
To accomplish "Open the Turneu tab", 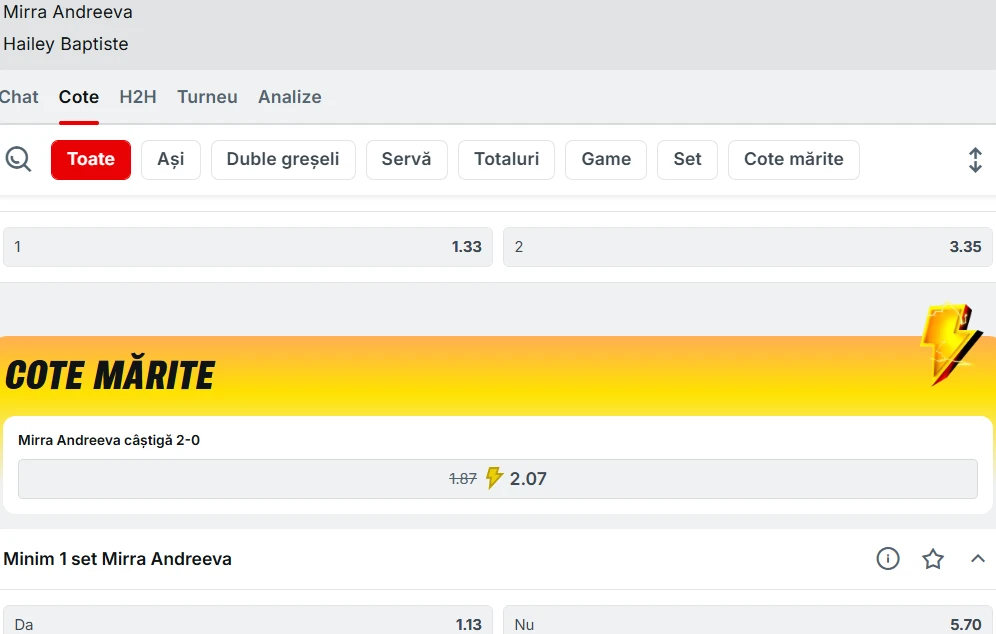I will (x=207, y=97).
